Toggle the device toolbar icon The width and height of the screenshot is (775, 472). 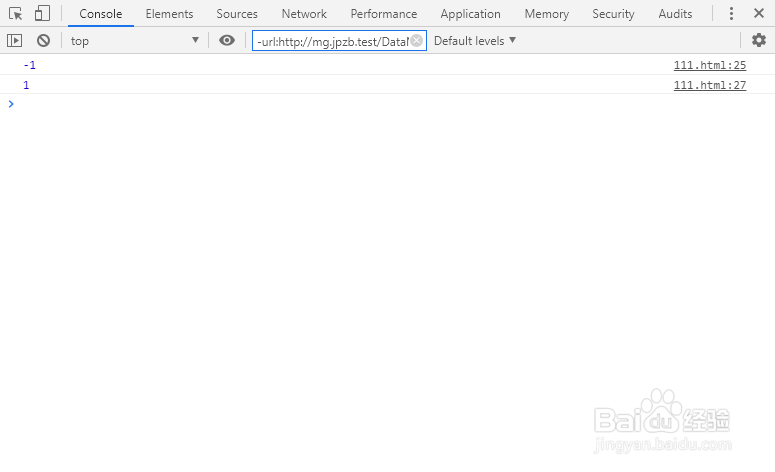42,13
